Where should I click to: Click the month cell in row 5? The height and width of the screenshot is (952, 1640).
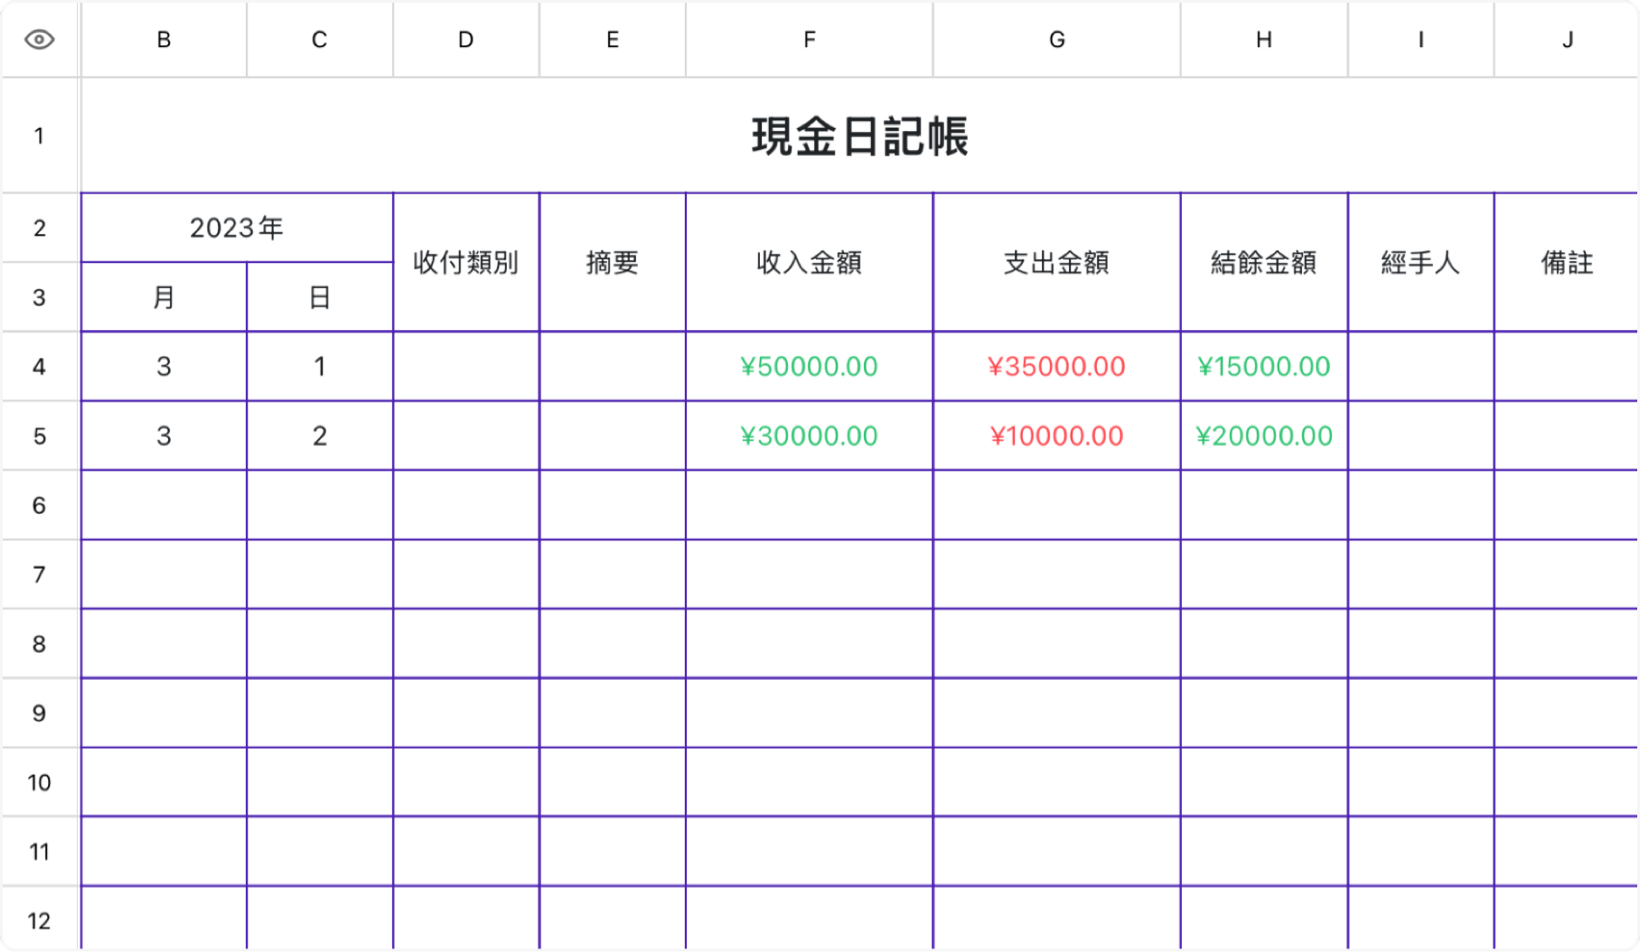[x=164, y=436]
